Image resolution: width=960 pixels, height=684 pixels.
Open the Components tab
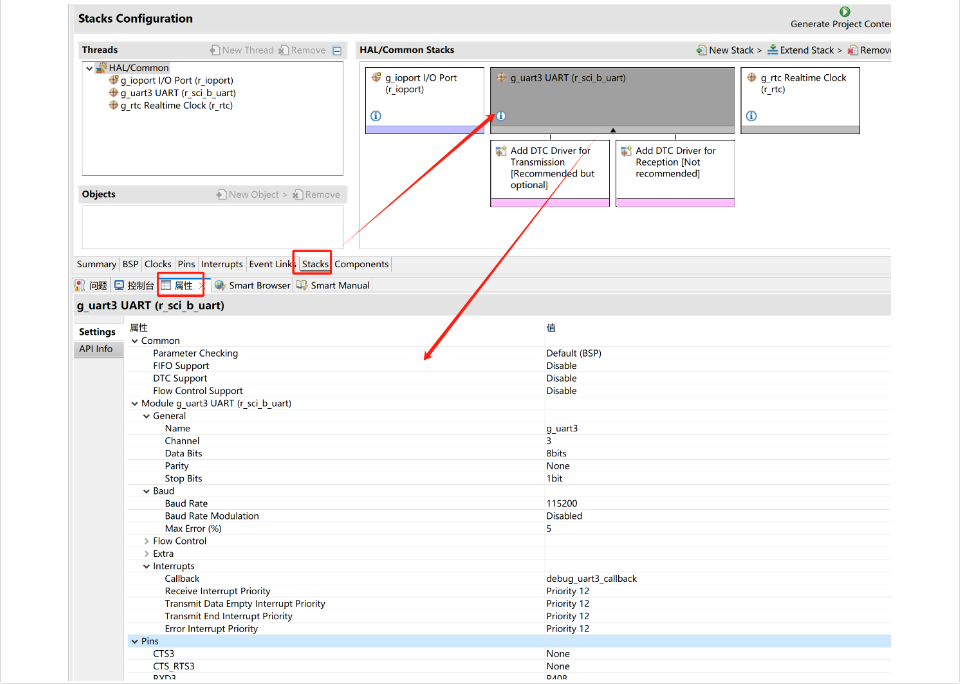[x=361, y=264]
